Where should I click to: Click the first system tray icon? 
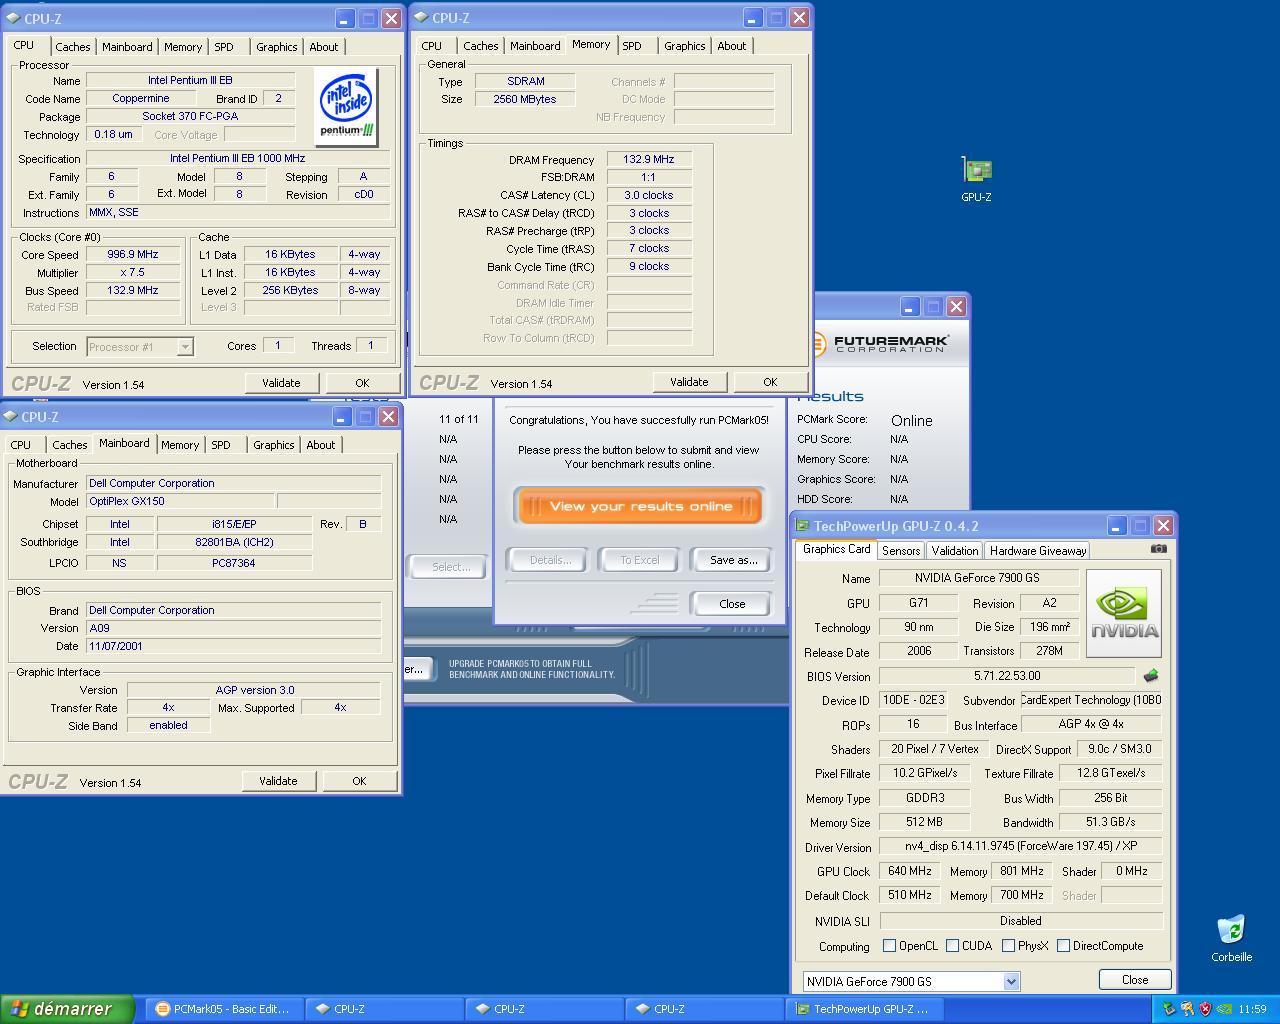(1168, 1009)
